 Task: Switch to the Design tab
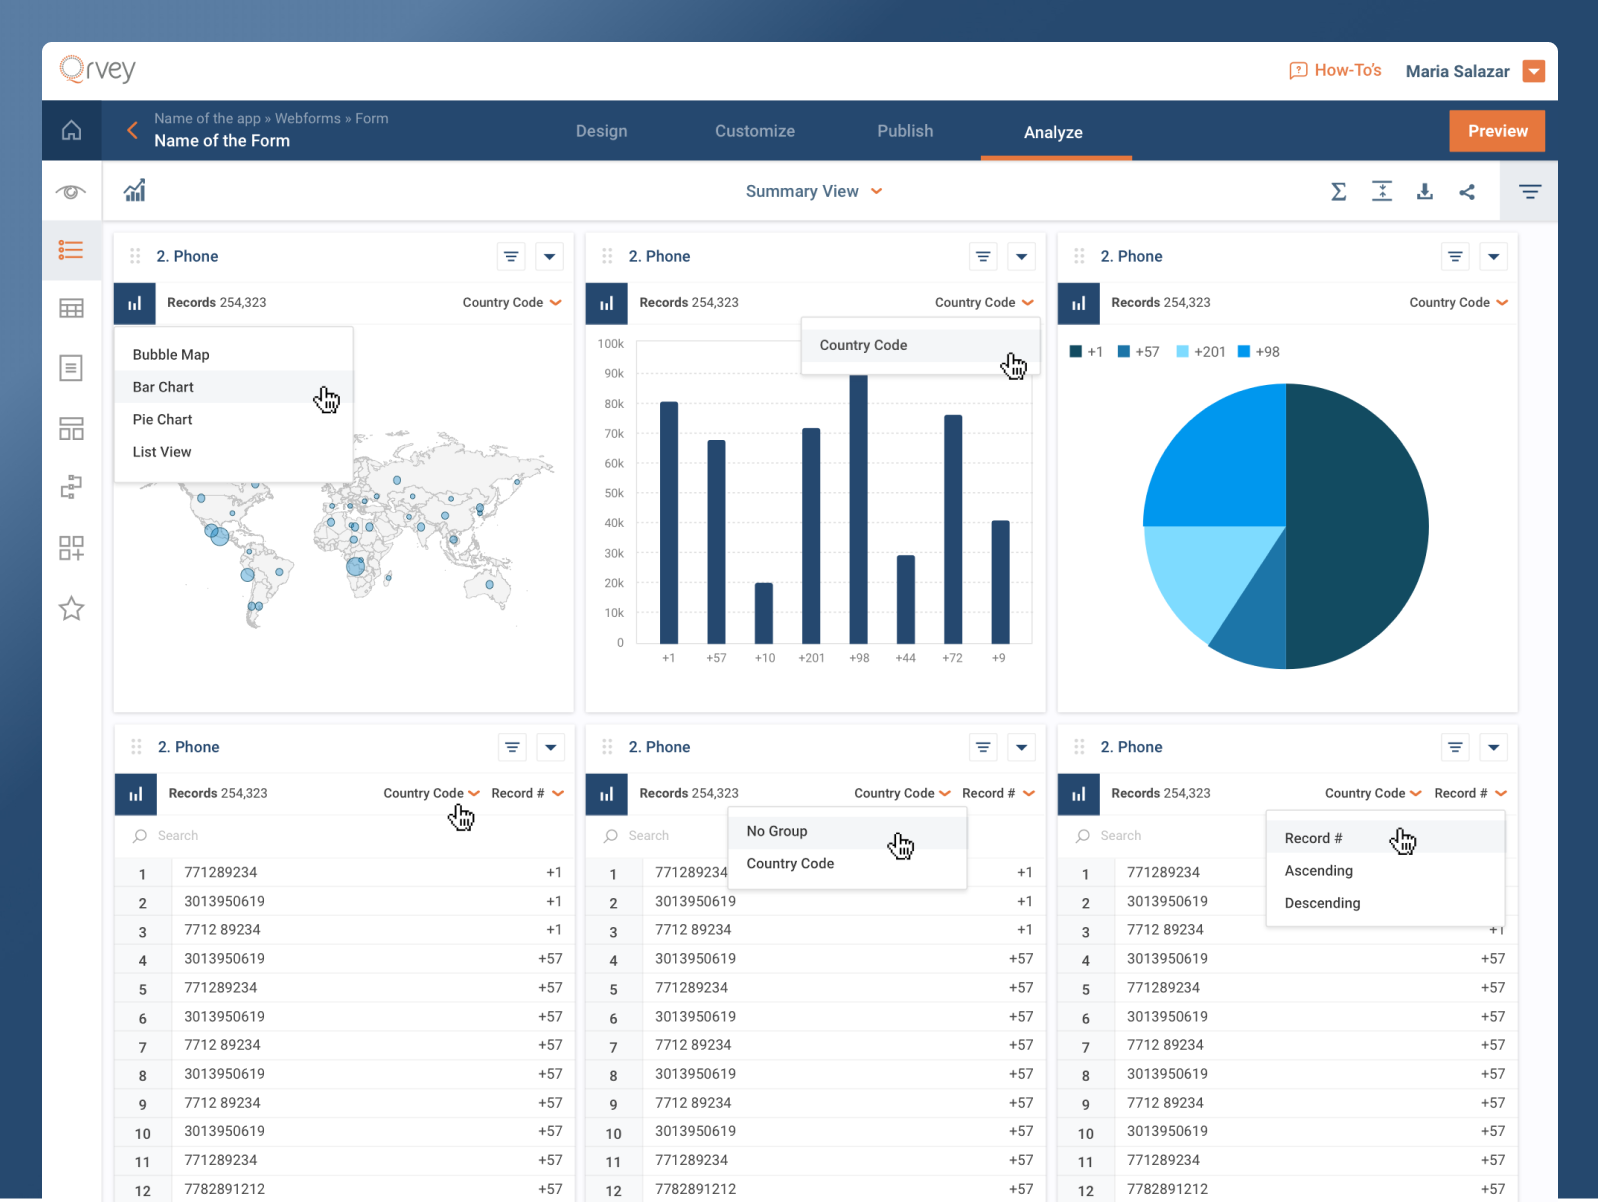[602, 131]
